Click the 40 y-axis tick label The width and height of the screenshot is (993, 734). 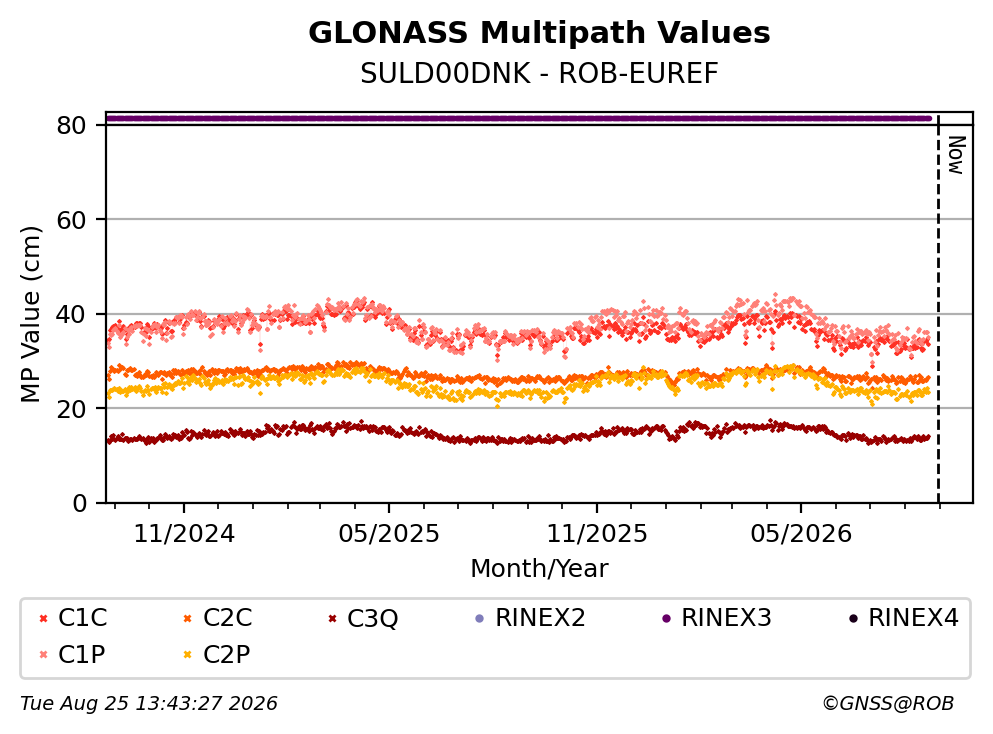click(x=72, y=314)
